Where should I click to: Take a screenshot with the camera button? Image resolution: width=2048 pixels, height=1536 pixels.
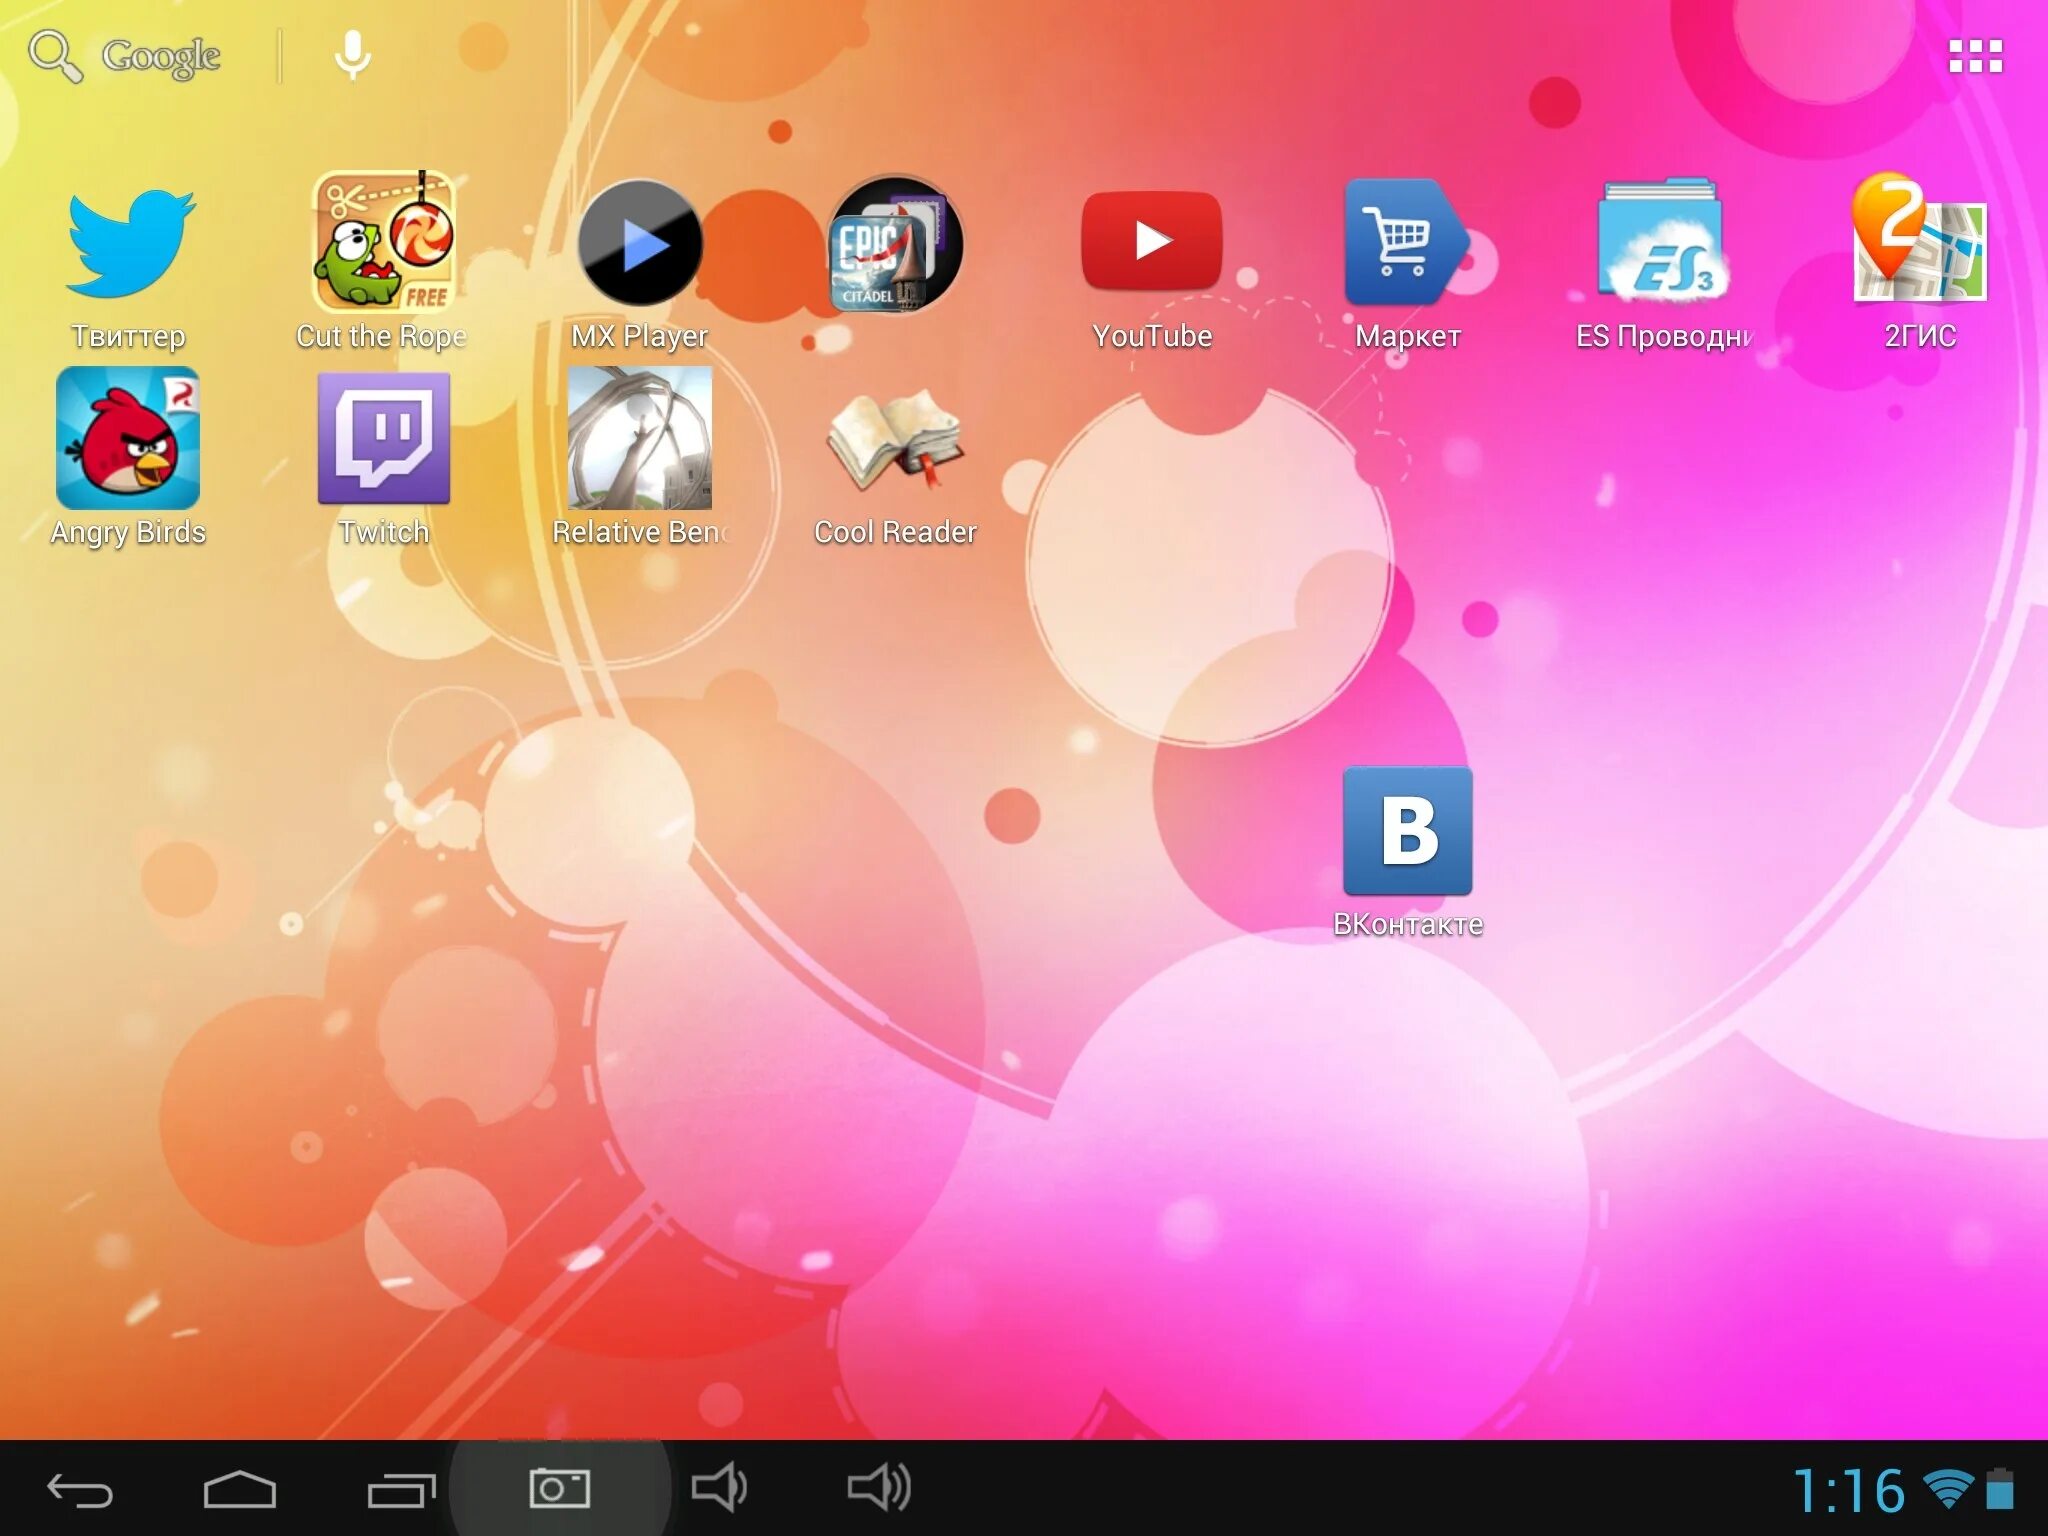(559, 1489)
